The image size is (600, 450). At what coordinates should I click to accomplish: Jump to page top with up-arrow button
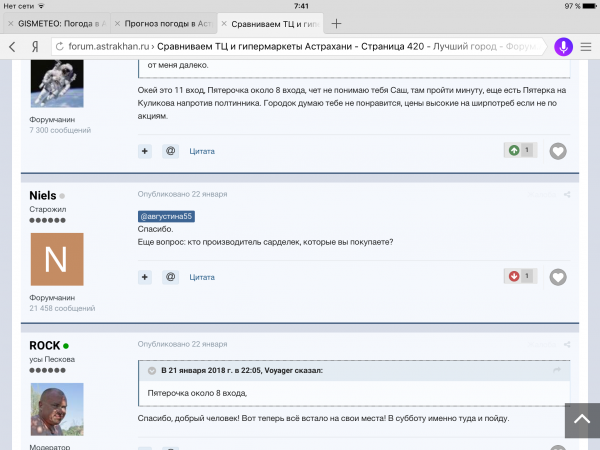point(582,420)
